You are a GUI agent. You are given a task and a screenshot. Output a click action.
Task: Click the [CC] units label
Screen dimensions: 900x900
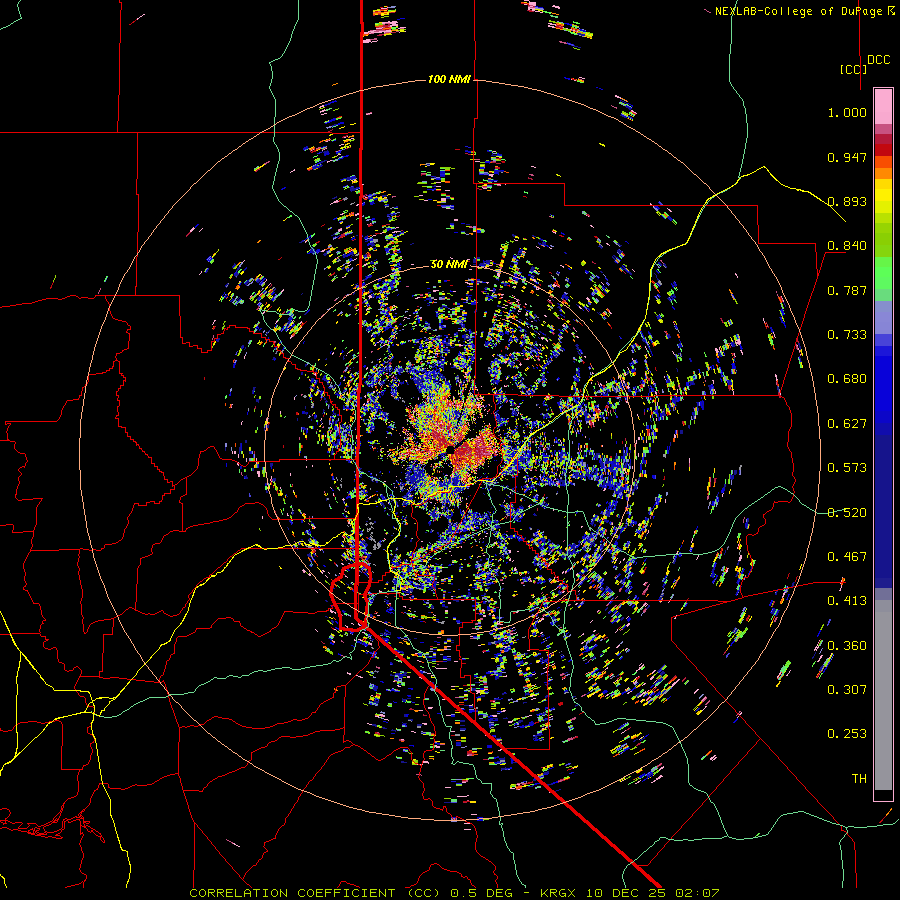853,69
